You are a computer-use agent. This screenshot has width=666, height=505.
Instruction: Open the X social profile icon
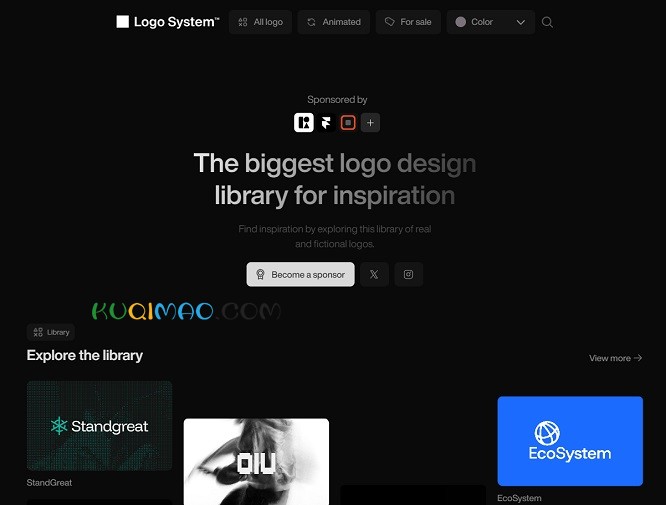click(374, 274)
